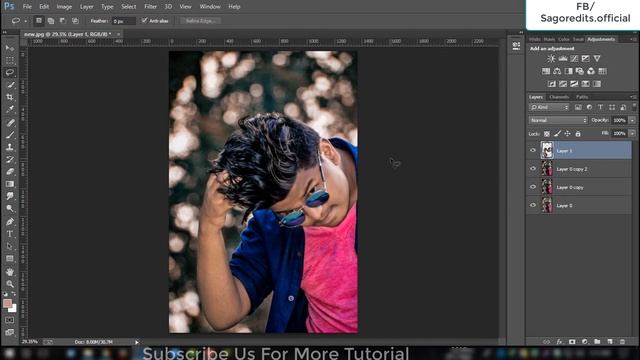This screenshot has width=640, height=360.
Task: Add a Curves adjustment
Action: coord(574,59)
